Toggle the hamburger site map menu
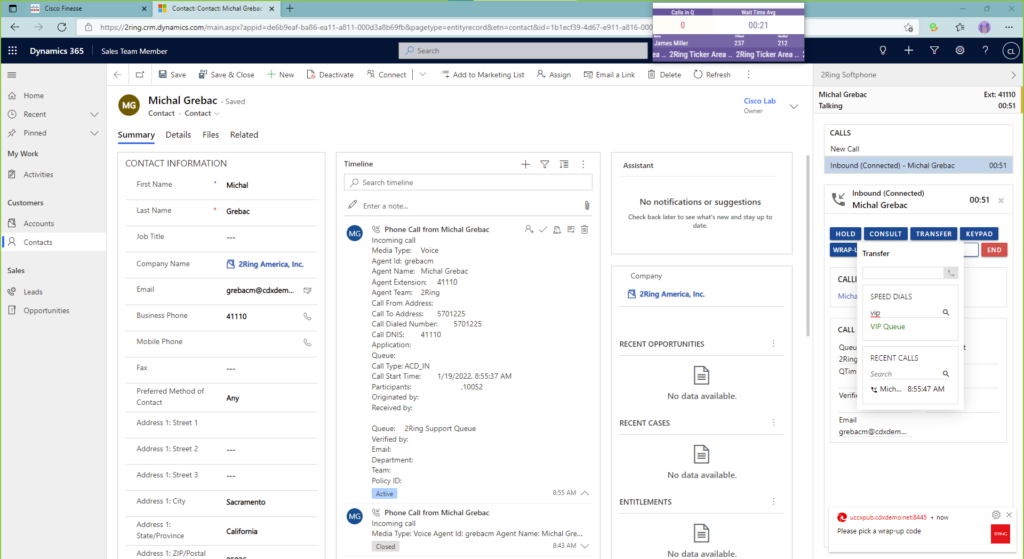Viewport: 1024px width, 559px height. [12, 75]
